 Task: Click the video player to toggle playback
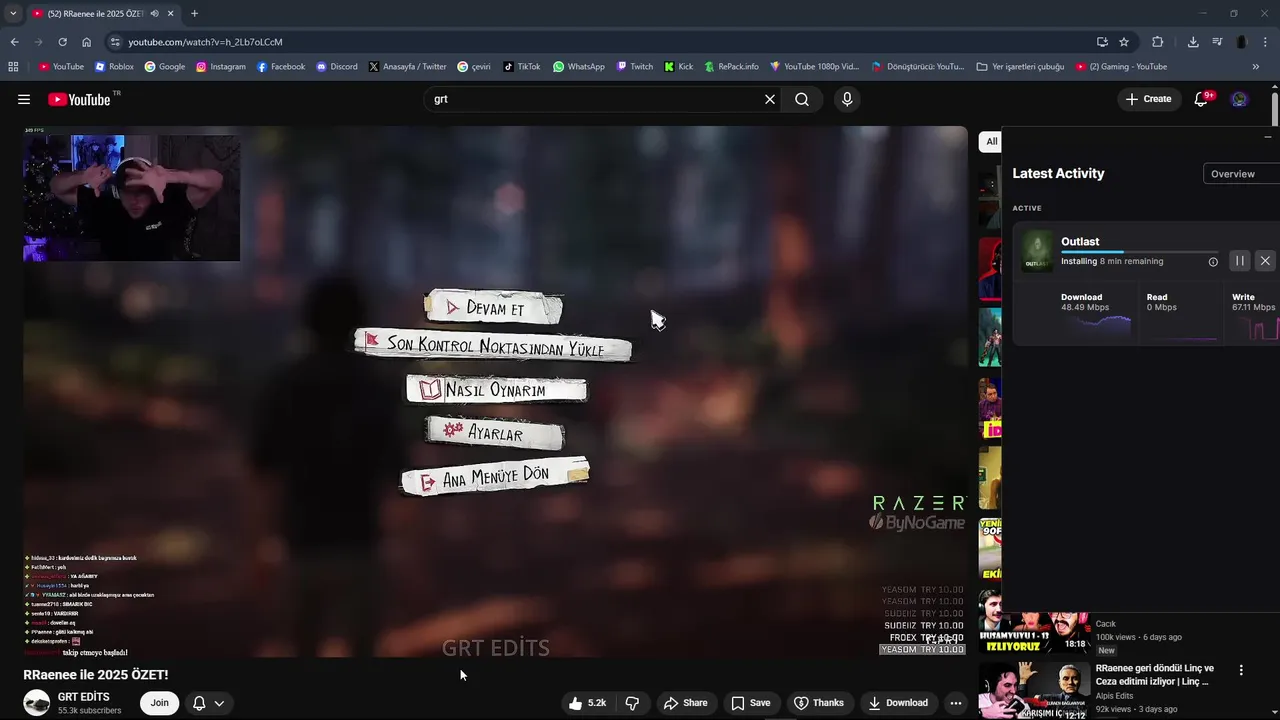click(x=495, y=391)
